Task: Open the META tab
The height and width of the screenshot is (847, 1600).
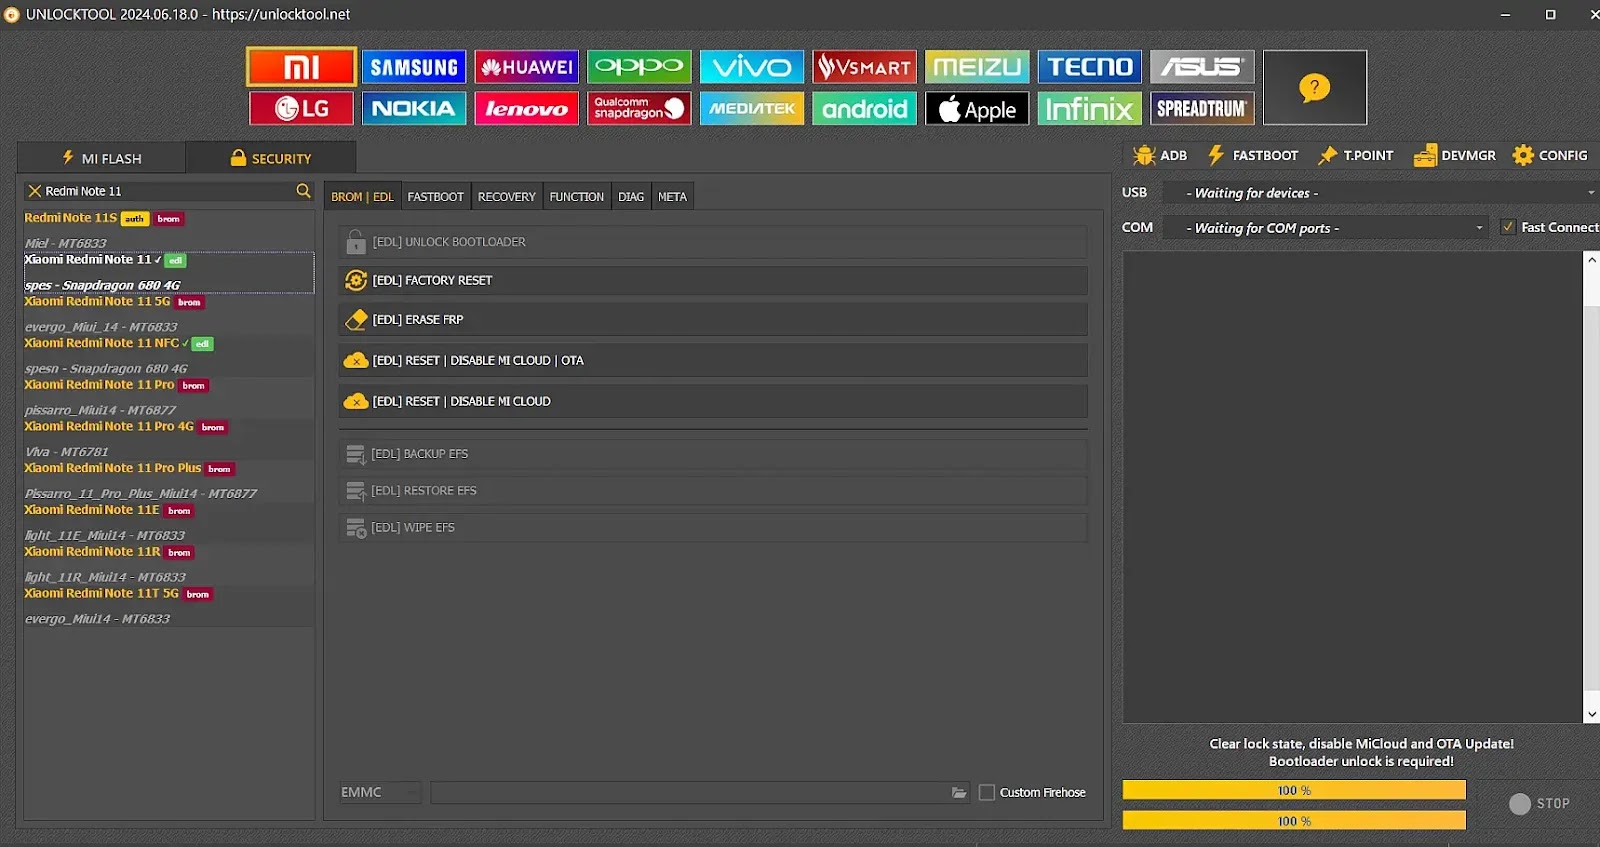Action: (672, 197)
